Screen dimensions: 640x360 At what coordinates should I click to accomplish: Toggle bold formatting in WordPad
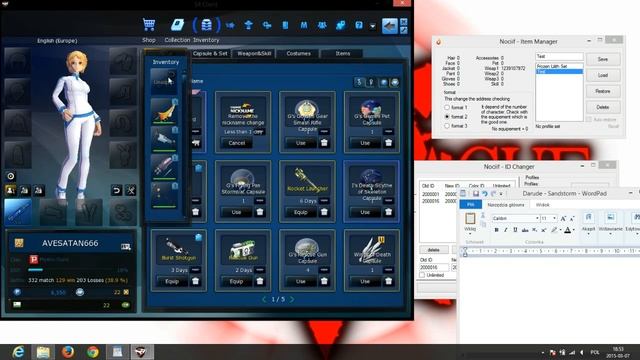[496, 230]
